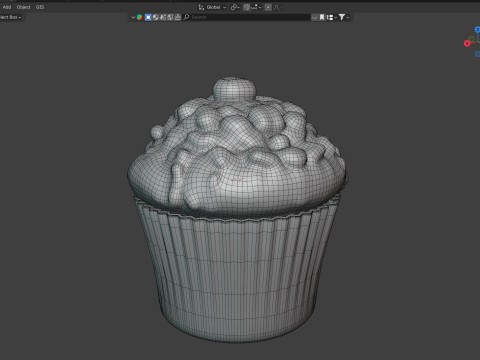Viewport: 480px width, 360px height.
Task: Click the last filter icon before the magnifier
Action: coord(178,17)
